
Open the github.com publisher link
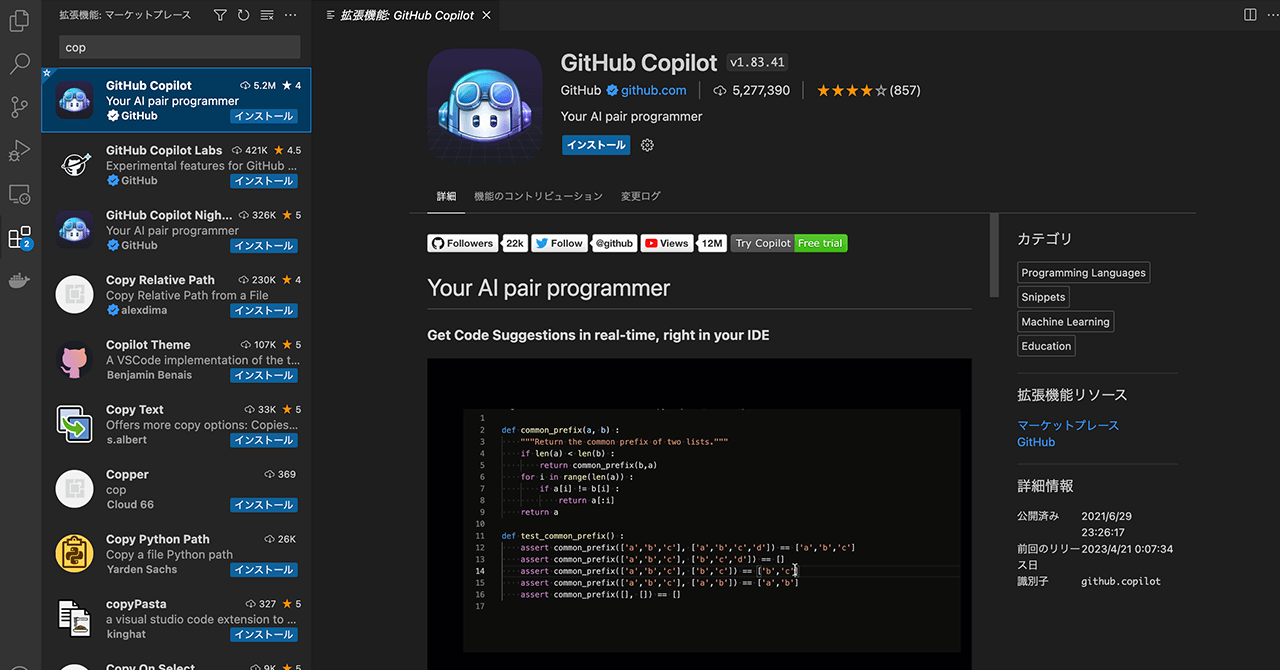tap(653, 90)
